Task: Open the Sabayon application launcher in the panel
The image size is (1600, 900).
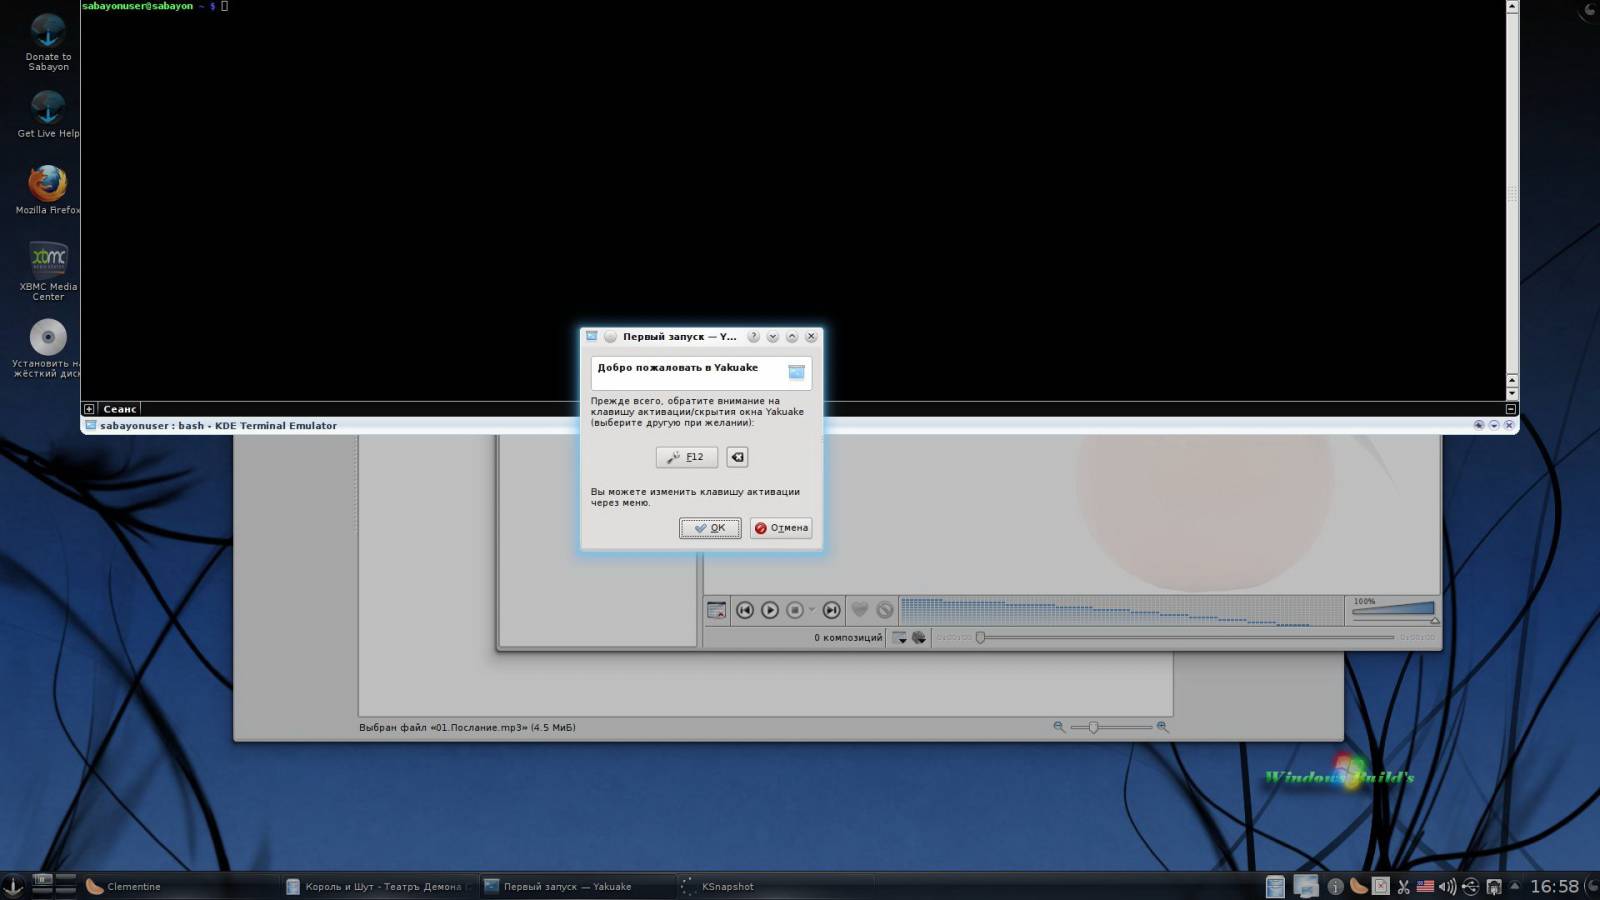Action: 13,885
